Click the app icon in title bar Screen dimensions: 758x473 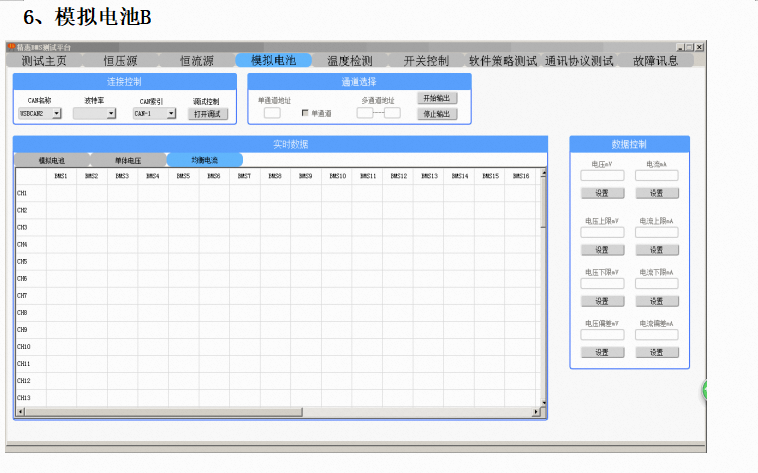[x=11, y=47]
